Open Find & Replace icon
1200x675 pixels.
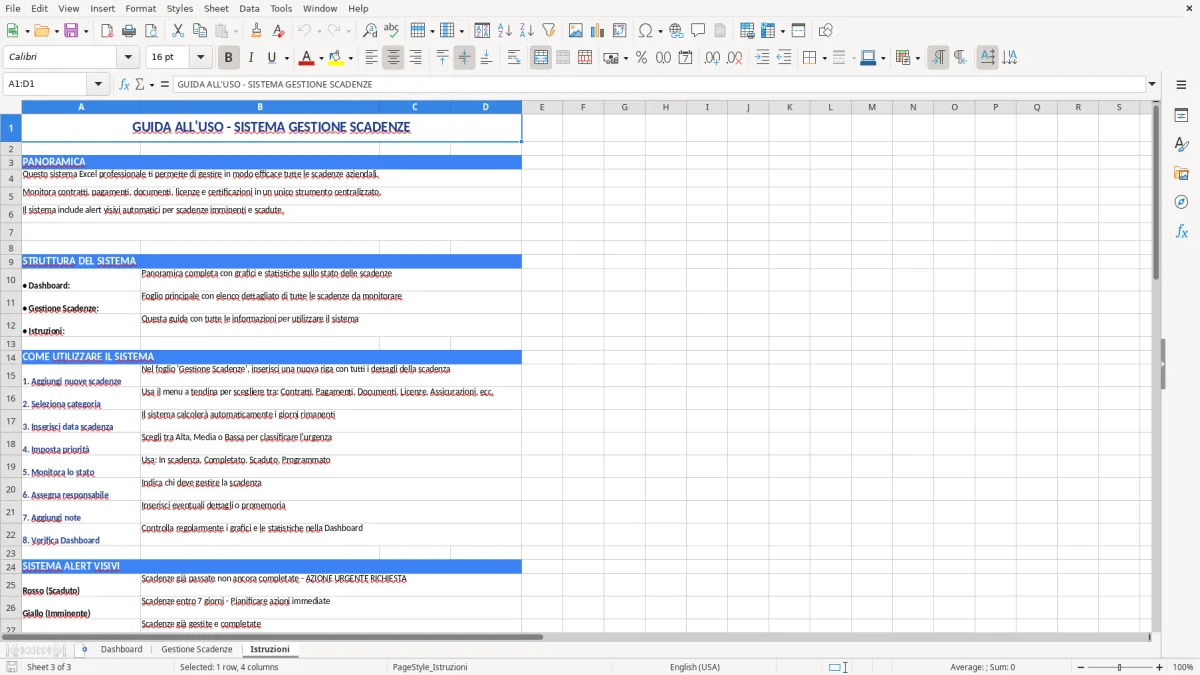point(370,31)
